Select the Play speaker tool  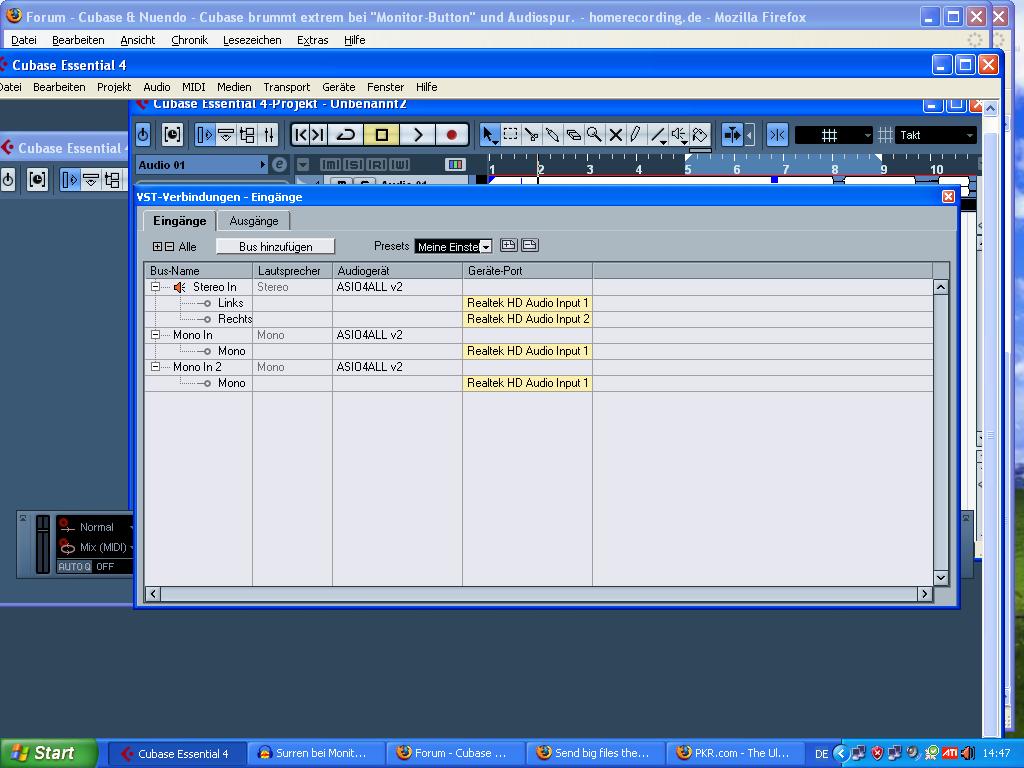pos(679,135)
